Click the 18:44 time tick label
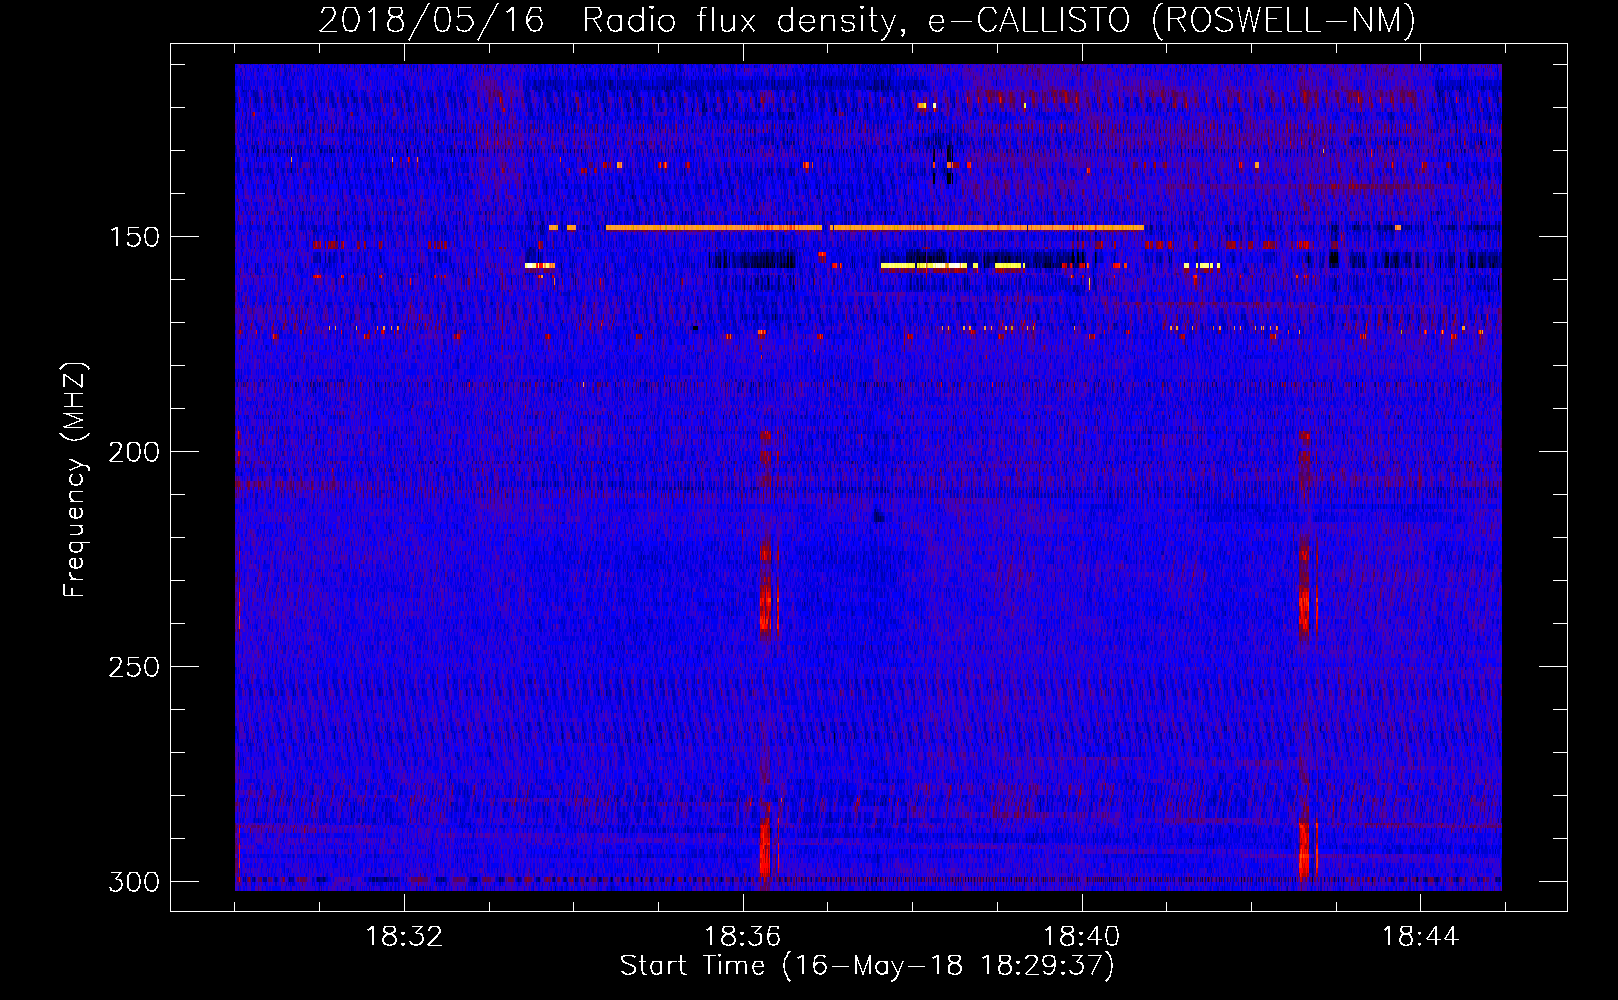This screenshot has height=1000, width=1618. click(1420, 937)
